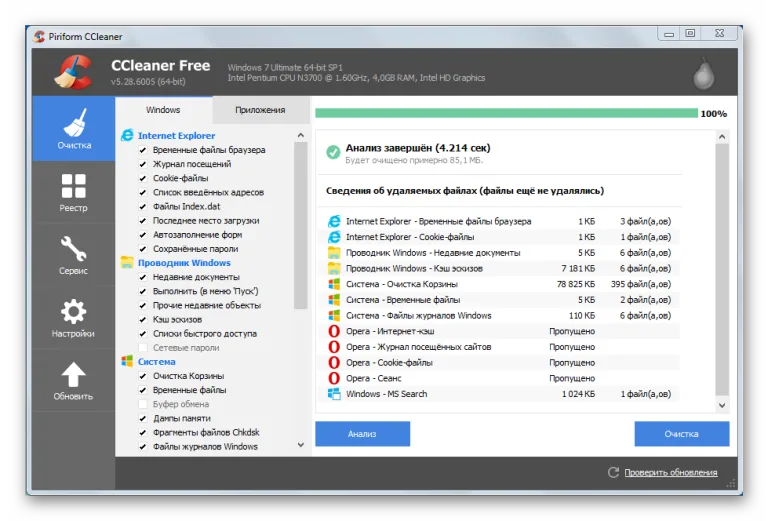
Task: Click the results pane scrollbar thumb
Action: pos(722,269)
